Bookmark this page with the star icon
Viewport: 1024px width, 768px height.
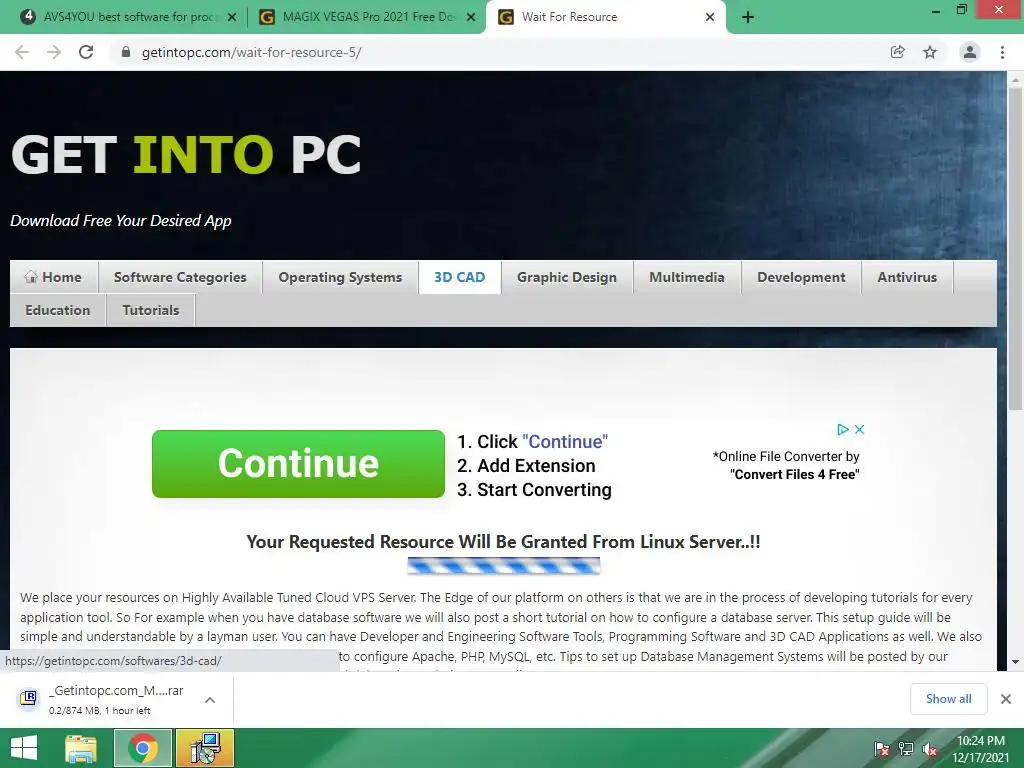930,52
